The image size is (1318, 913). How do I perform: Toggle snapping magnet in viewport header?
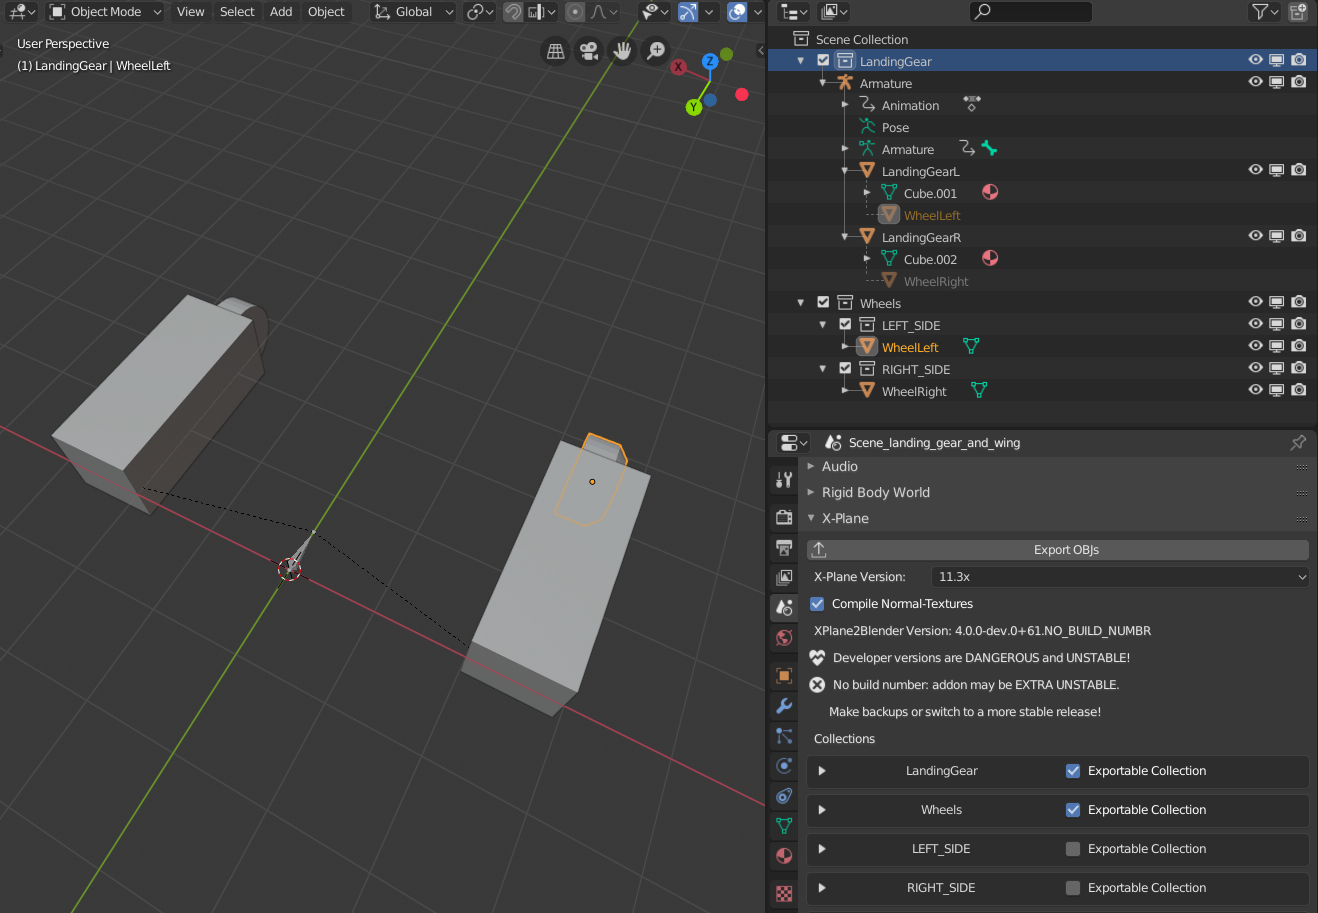(x=512, y=12)
